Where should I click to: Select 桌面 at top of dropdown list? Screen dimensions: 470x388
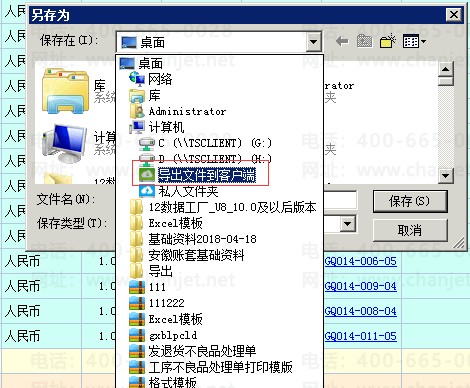(141, 63)
